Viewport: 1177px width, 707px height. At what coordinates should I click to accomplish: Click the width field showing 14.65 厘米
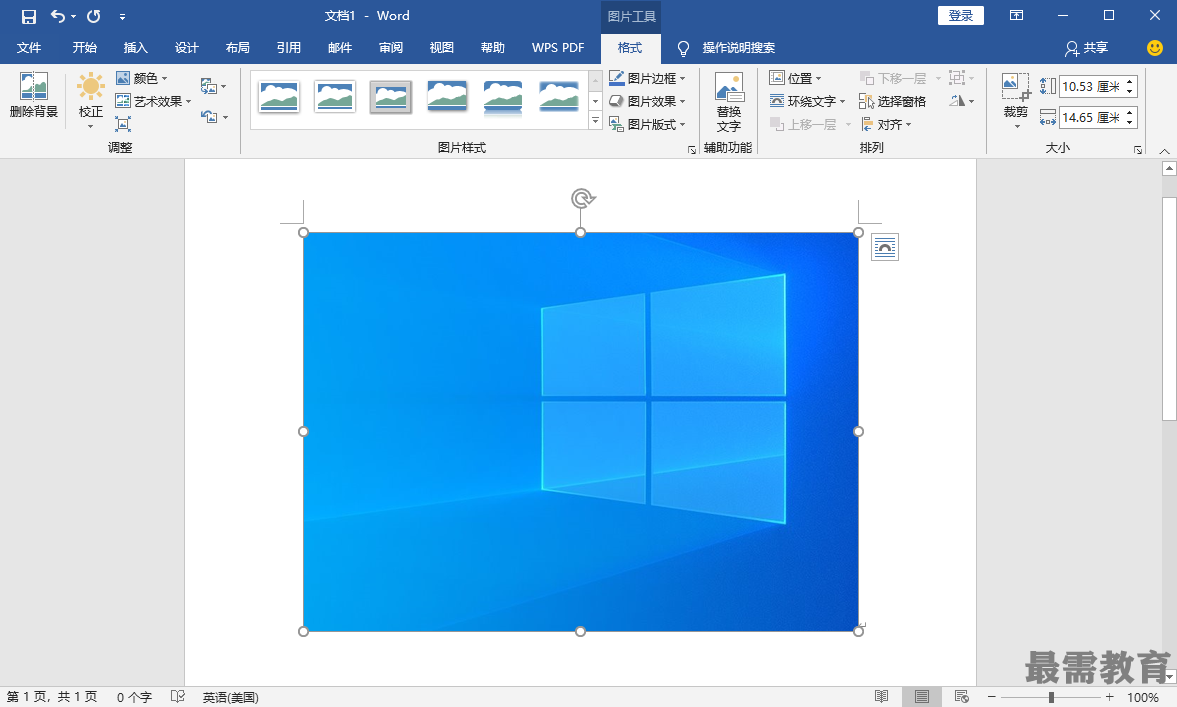point(1091,117)
